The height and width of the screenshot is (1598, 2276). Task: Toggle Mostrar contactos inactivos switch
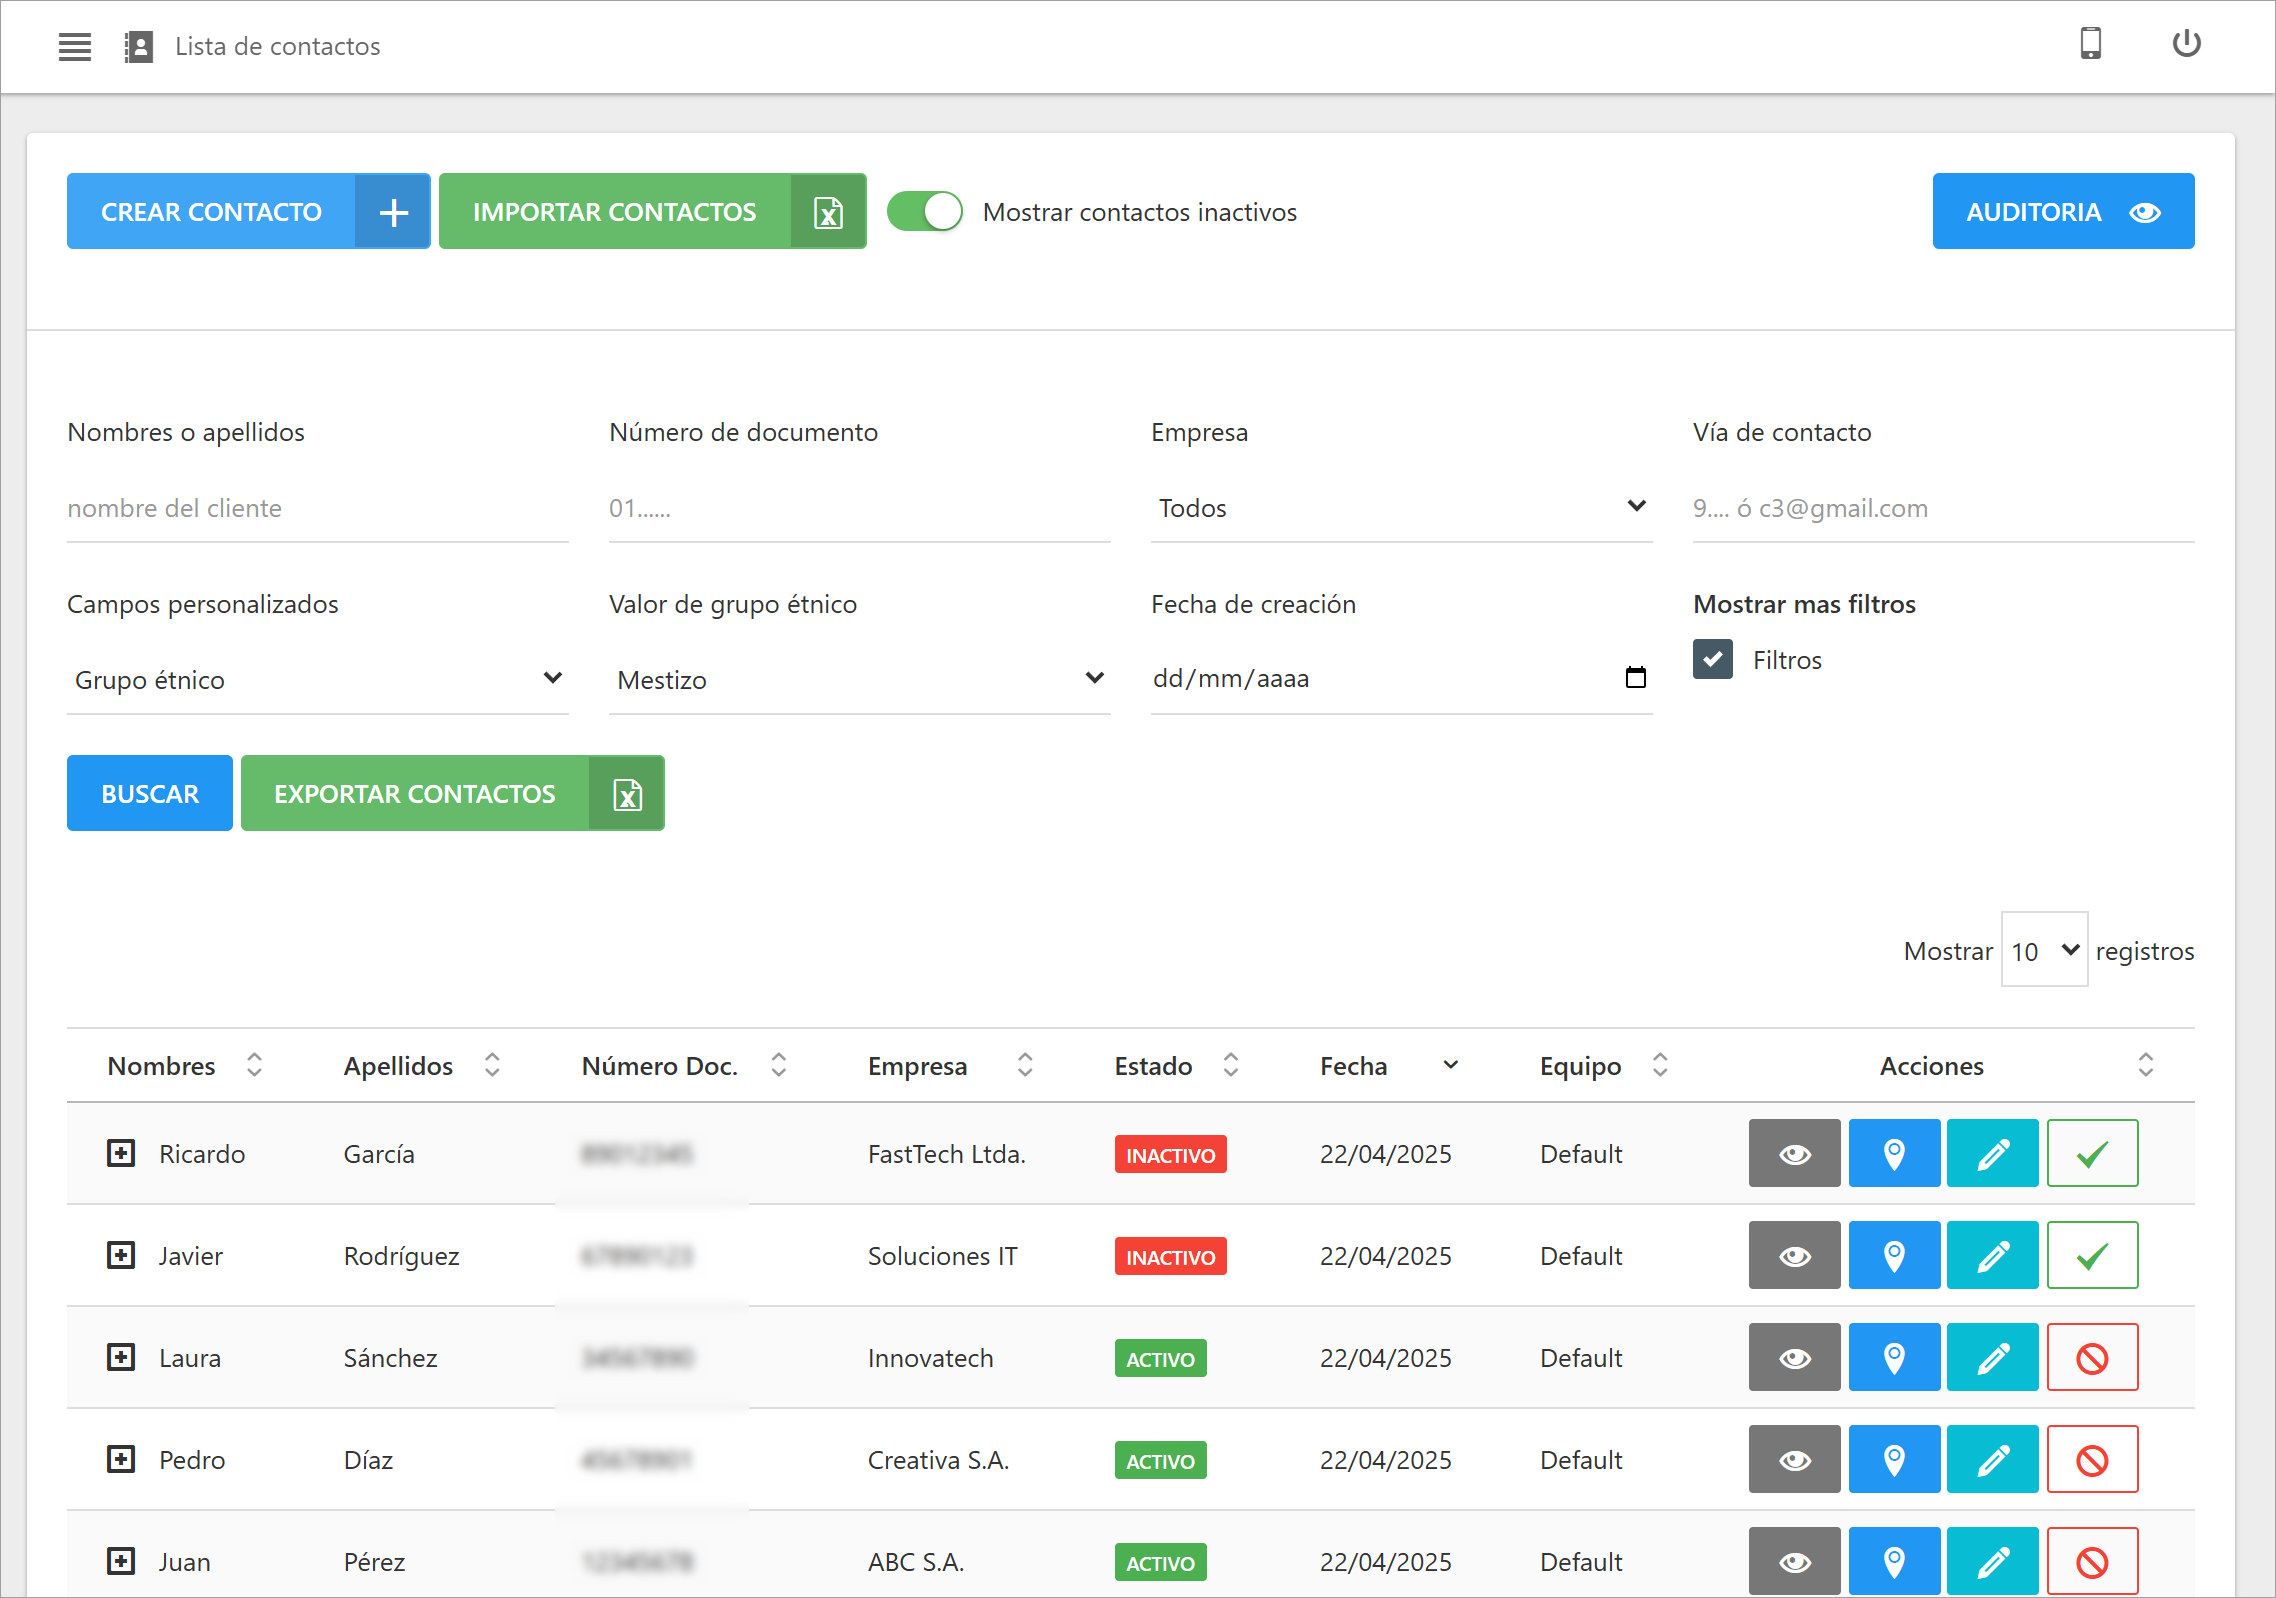point(925,212)
